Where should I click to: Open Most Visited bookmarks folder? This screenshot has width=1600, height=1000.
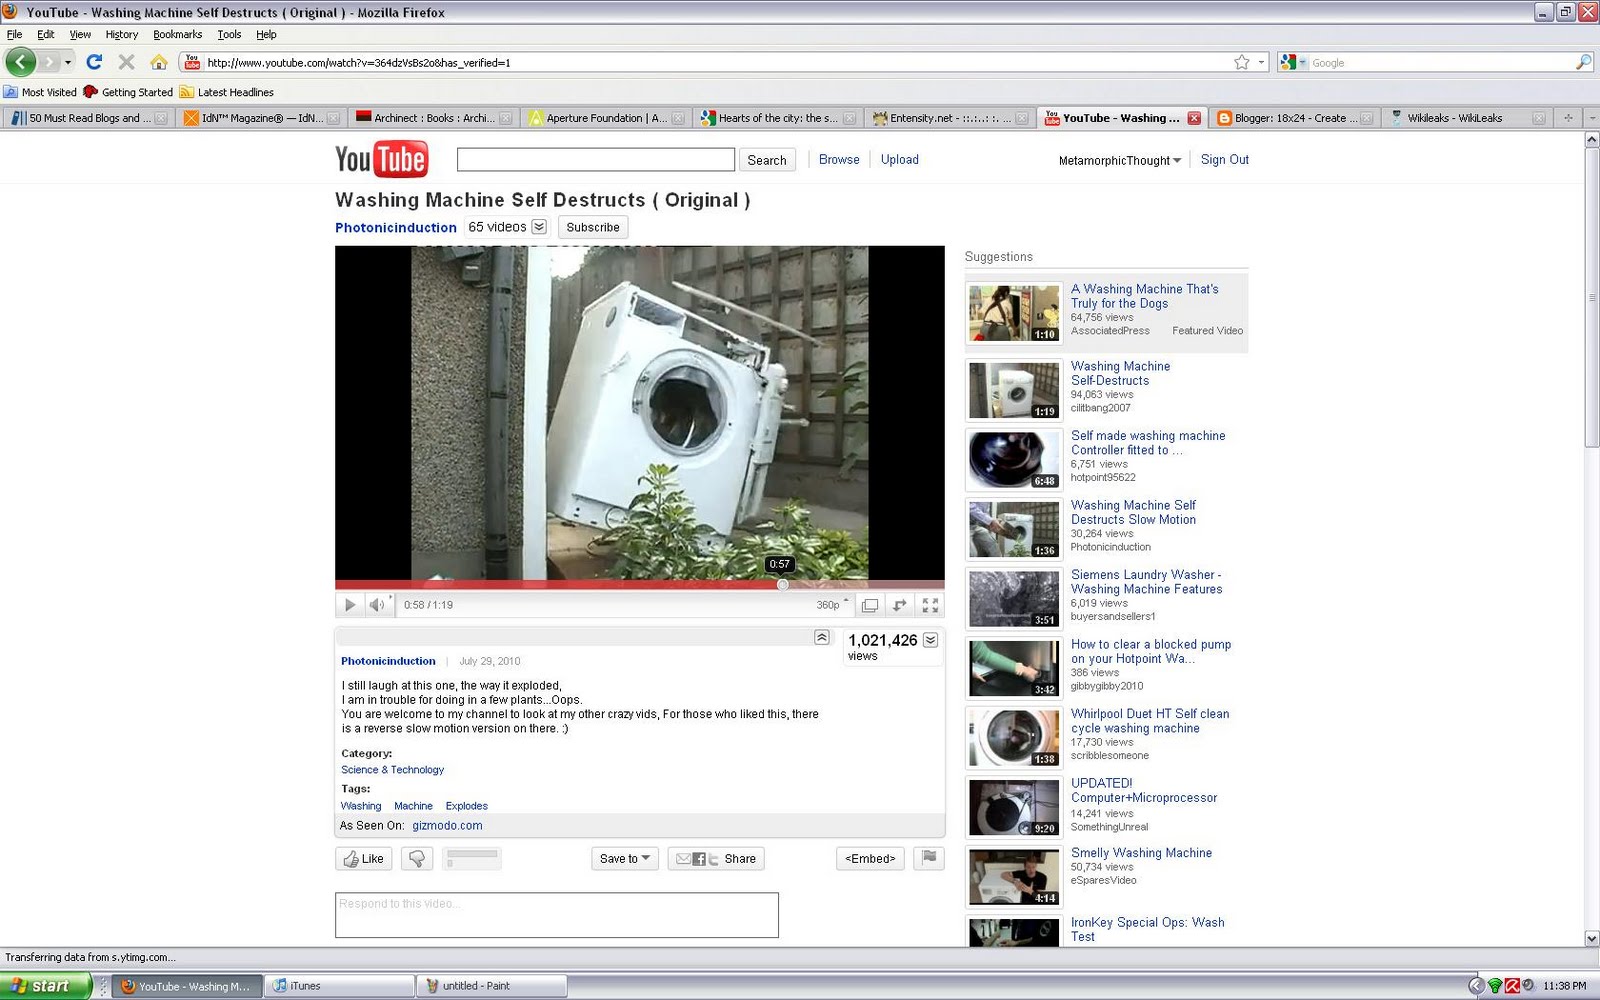[40, 92]
